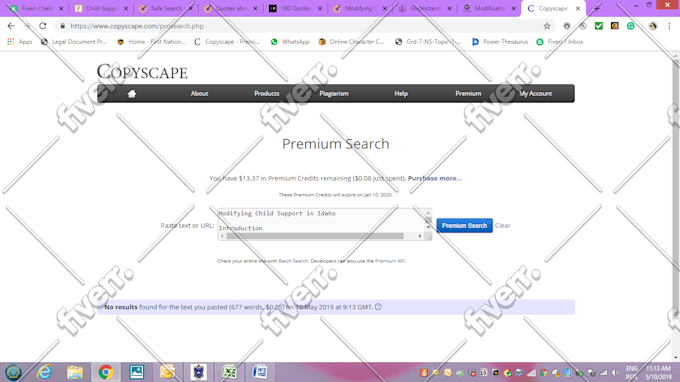The height and width of the screenshot is (382, 680).
Task: Click the address bar URL
Action: pyautogui.click(x=137, y=26)
